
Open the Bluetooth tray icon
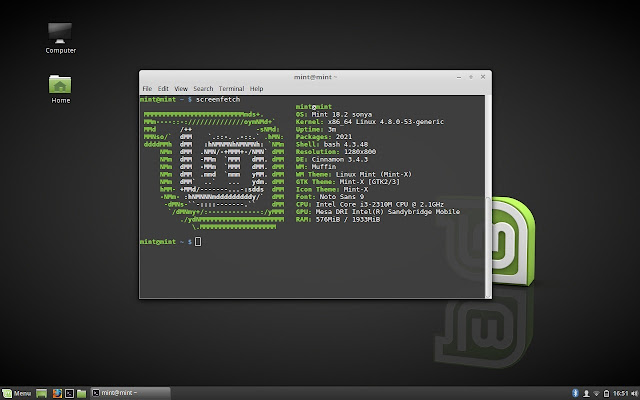(576, 393)
